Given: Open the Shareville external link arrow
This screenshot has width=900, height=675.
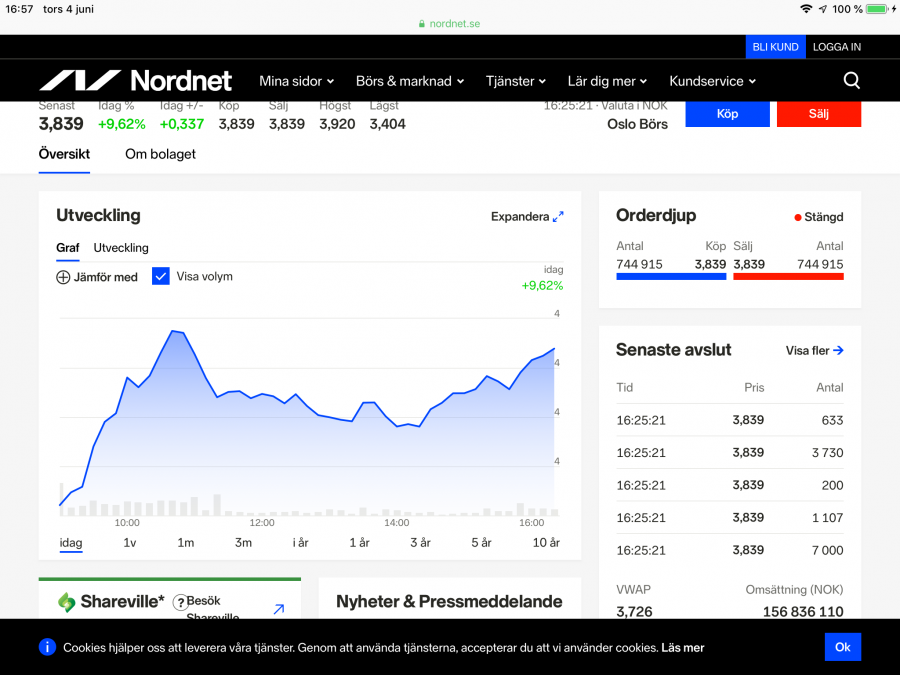Looking at the screenshot, I should tap(279, 609).
